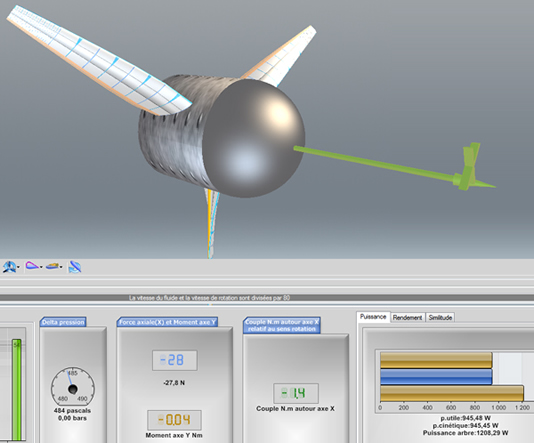Click the blue p.cinétique power bar
The height and width of the screenshot is (443, 534).
(436, 377)
